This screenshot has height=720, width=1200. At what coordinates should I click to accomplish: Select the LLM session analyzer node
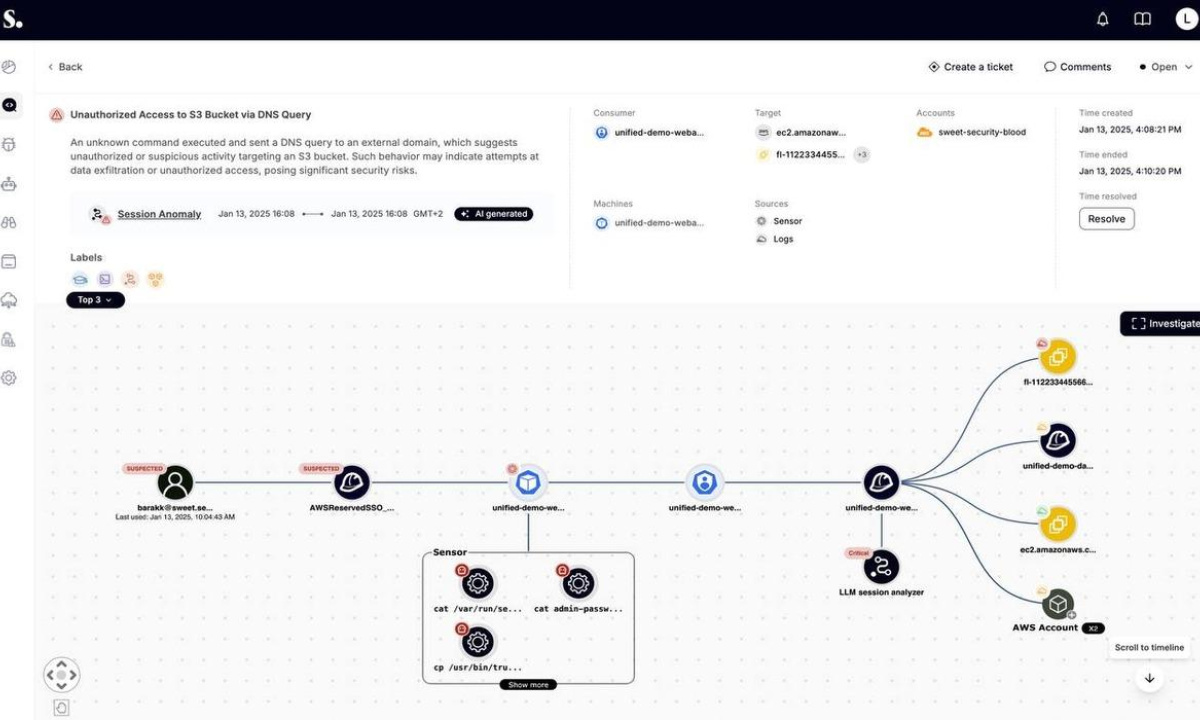[x=881, y=567]
